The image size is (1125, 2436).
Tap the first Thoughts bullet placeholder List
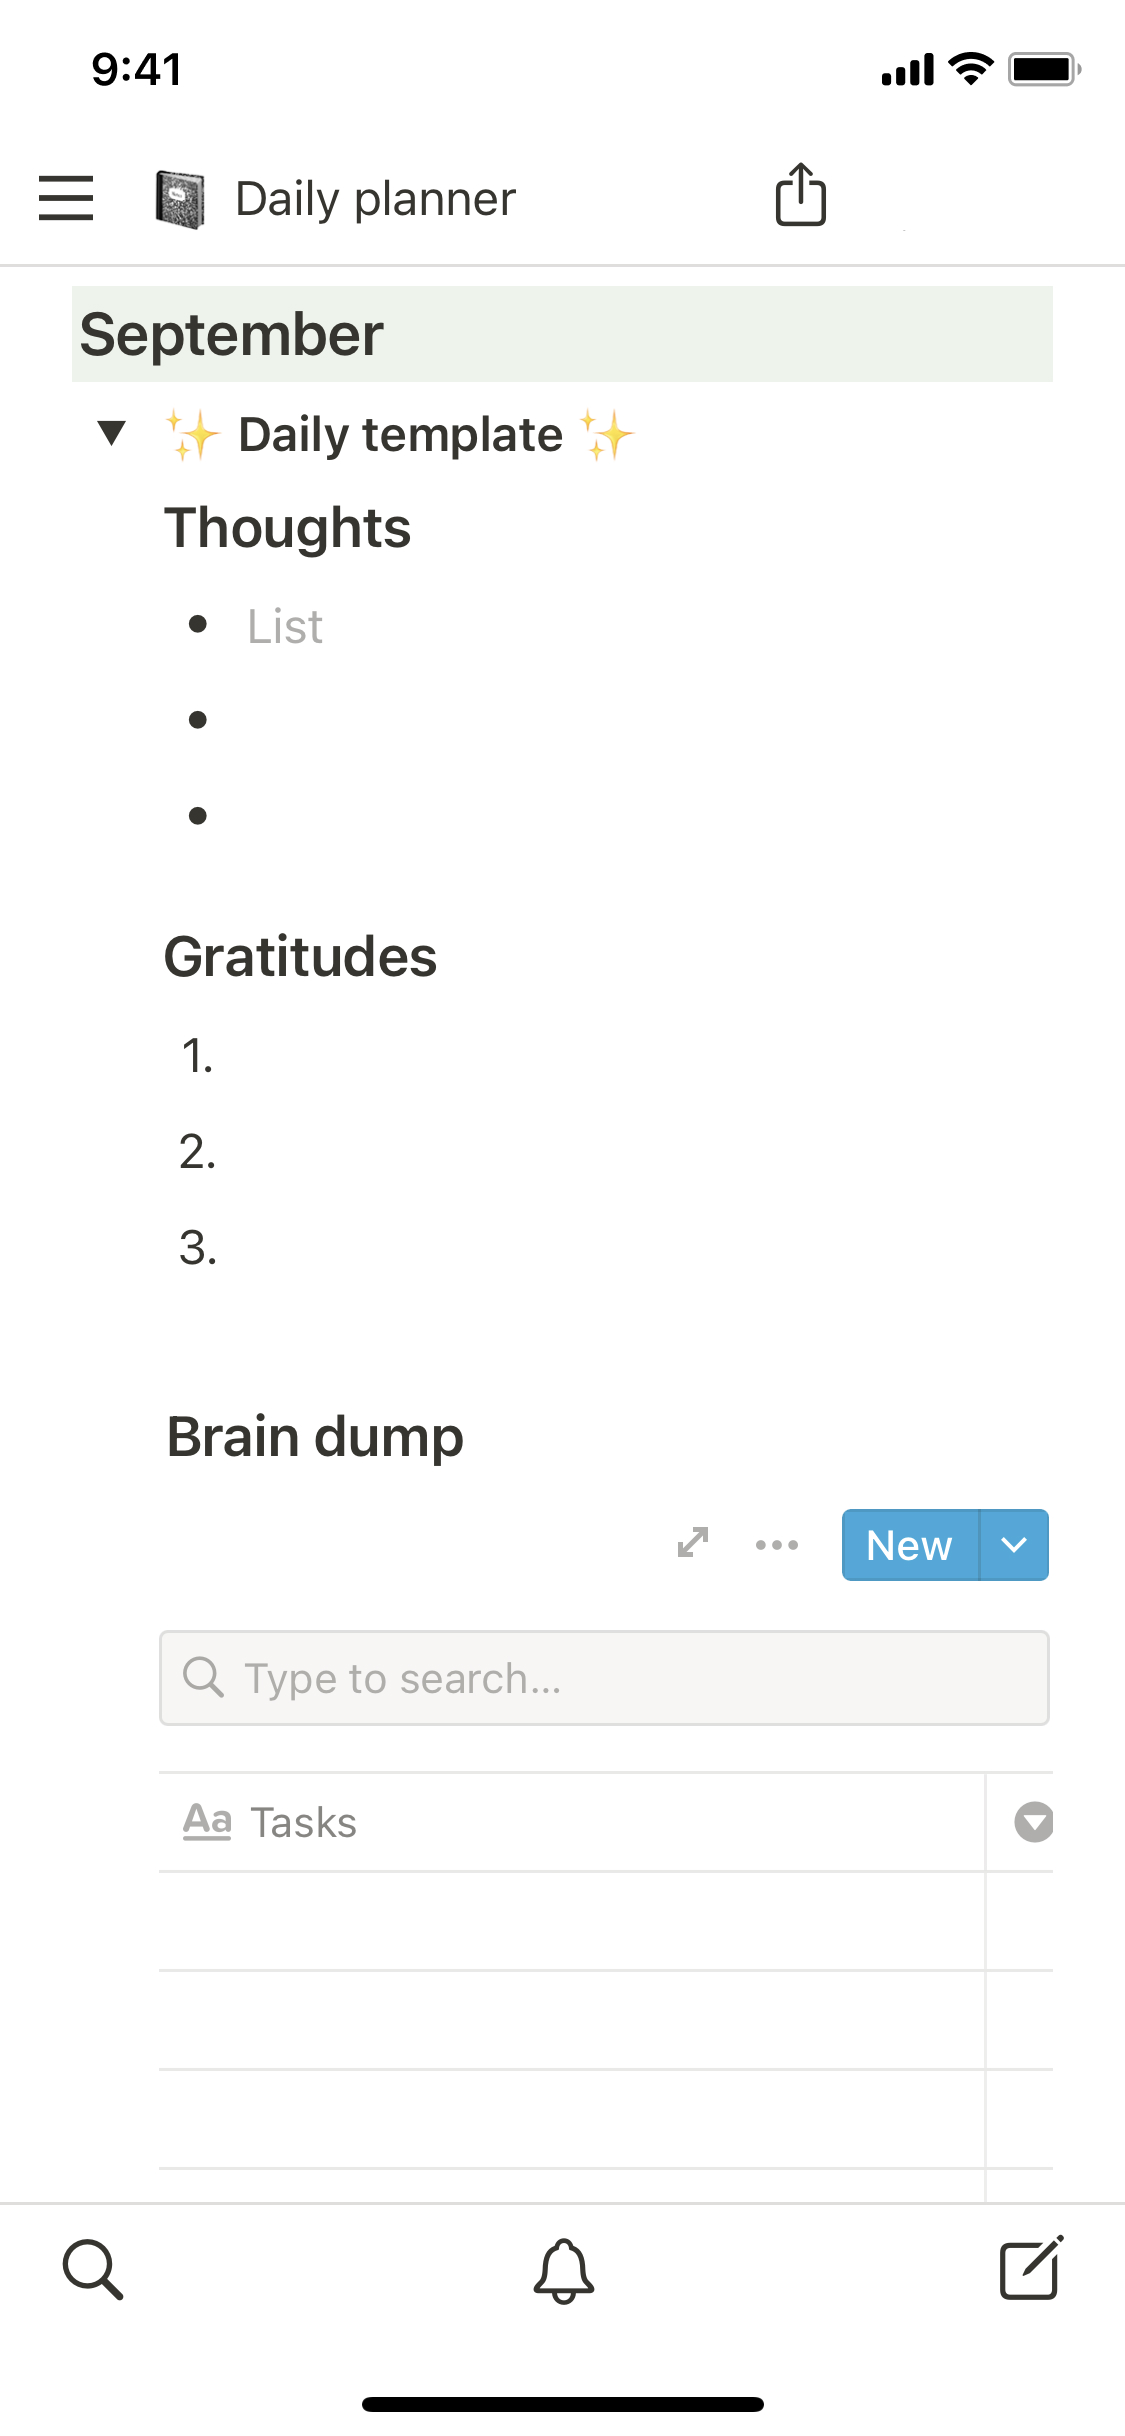click(286, 627)
